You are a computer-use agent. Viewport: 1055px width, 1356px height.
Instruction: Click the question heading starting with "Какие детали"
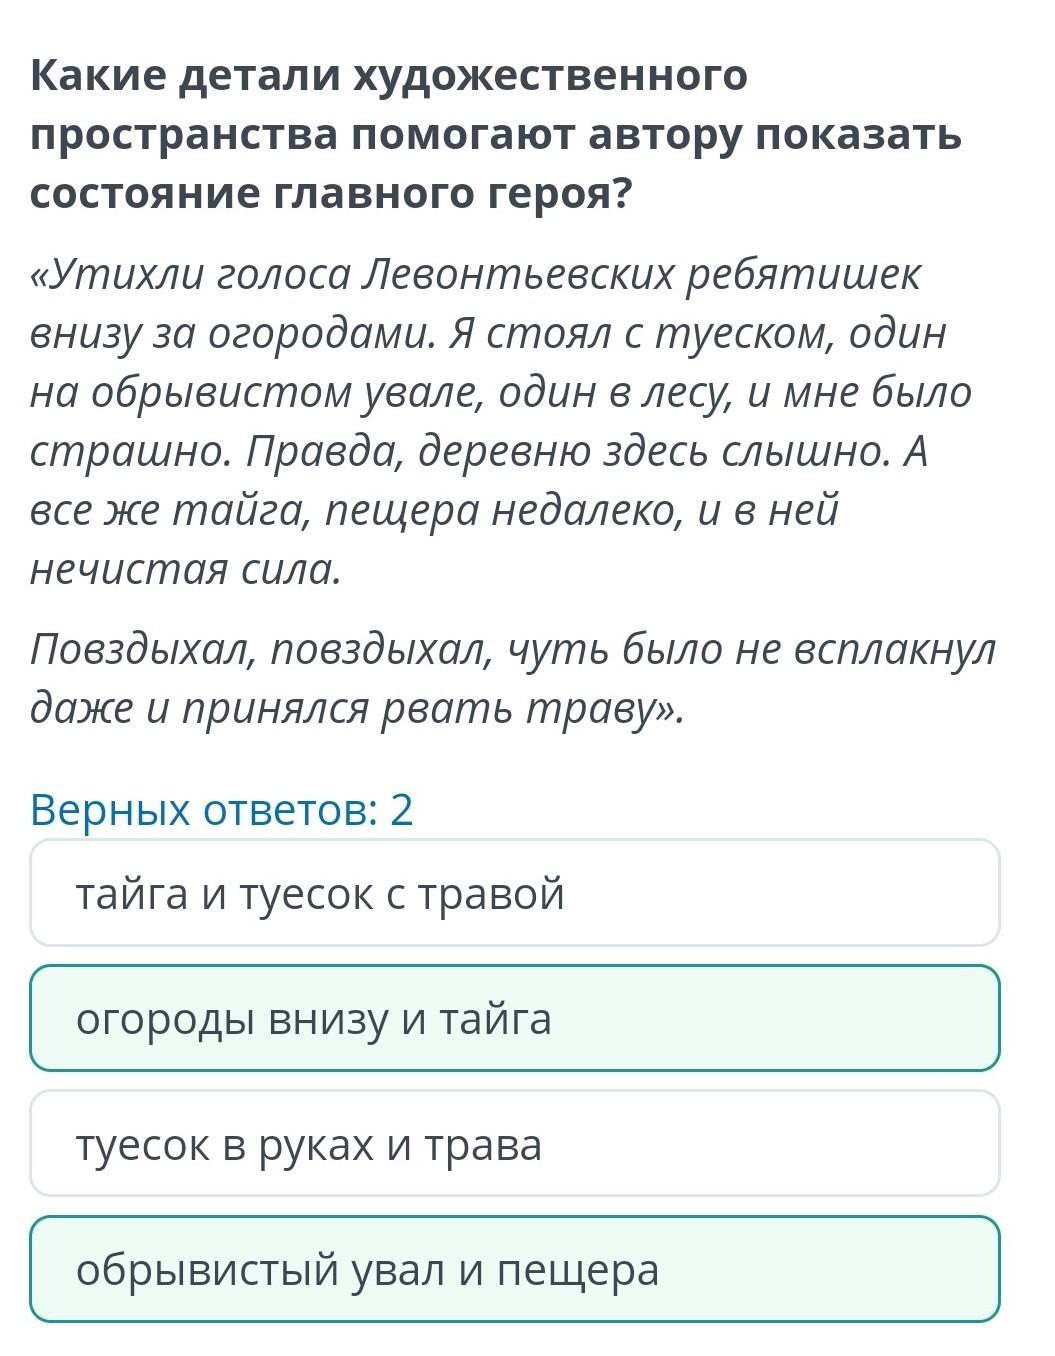pyautogui.click(x=495, y=134)
